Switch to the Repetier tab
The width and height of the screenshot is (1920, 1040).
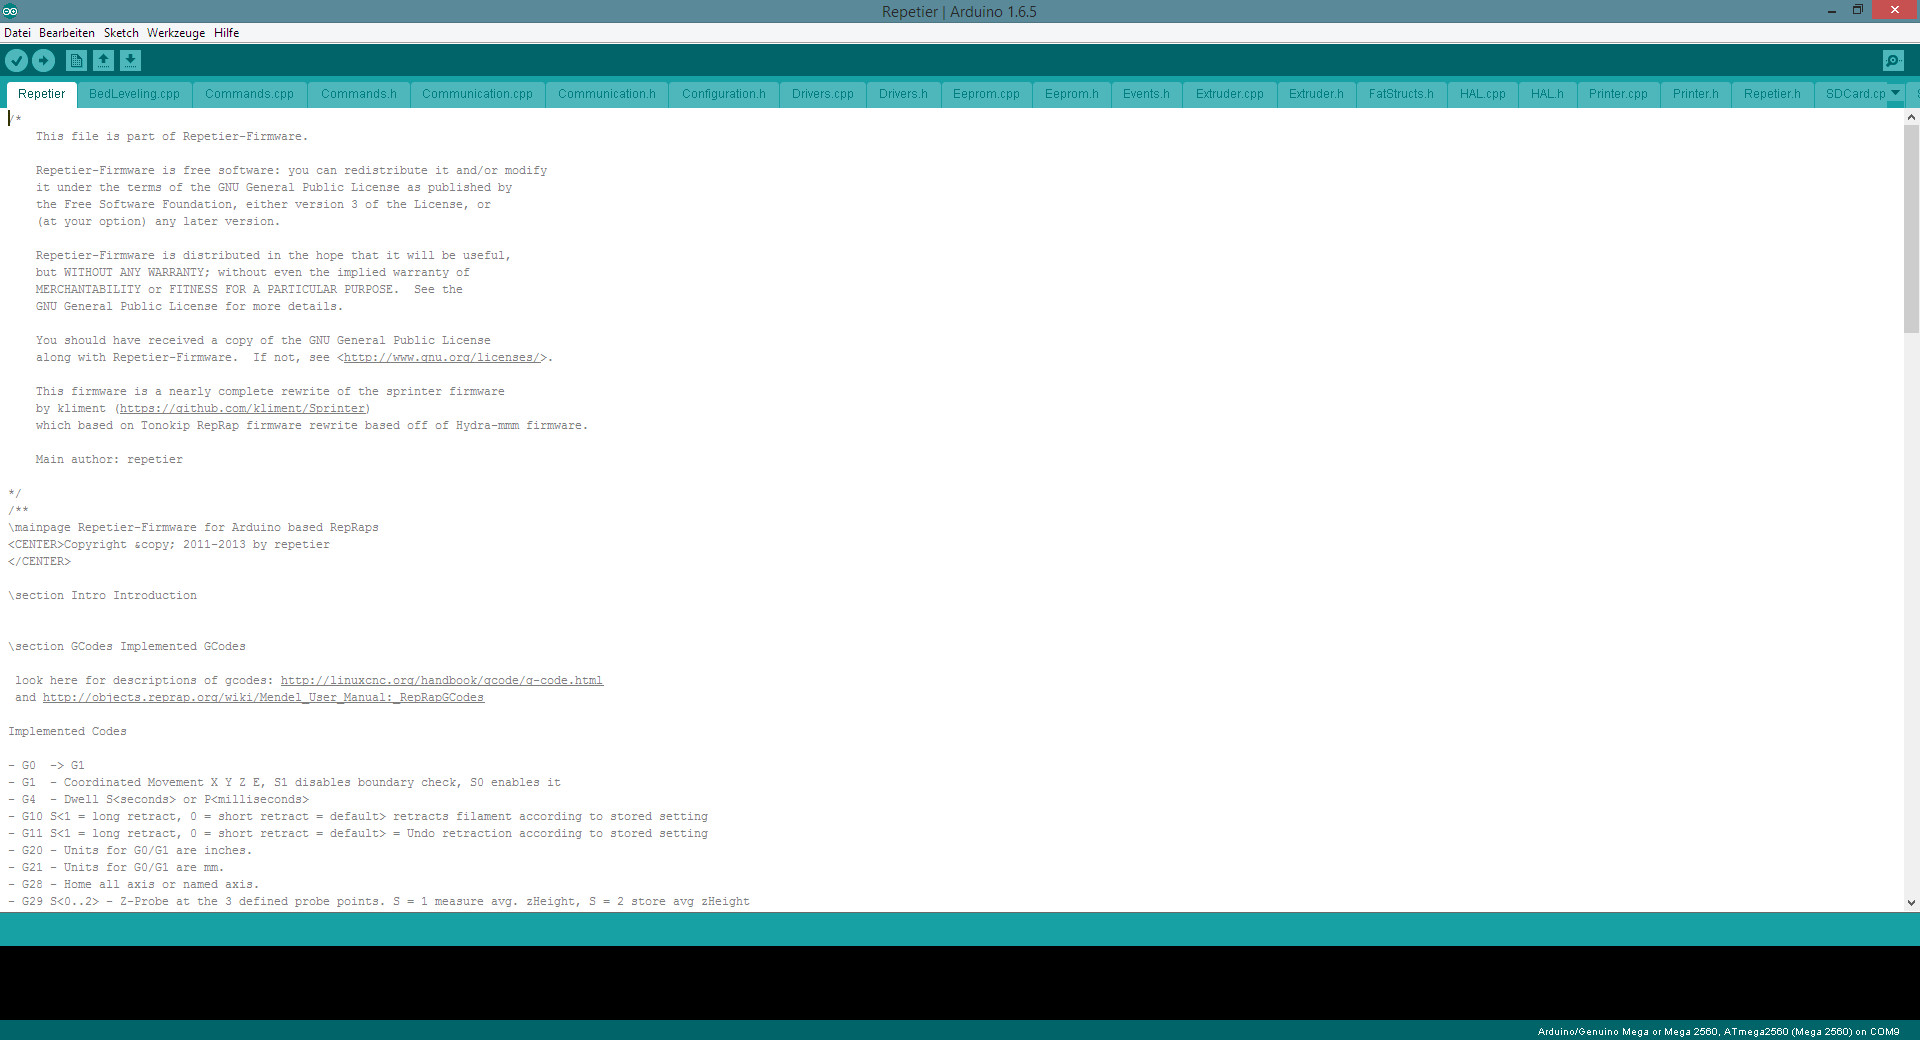coord(42,94)
